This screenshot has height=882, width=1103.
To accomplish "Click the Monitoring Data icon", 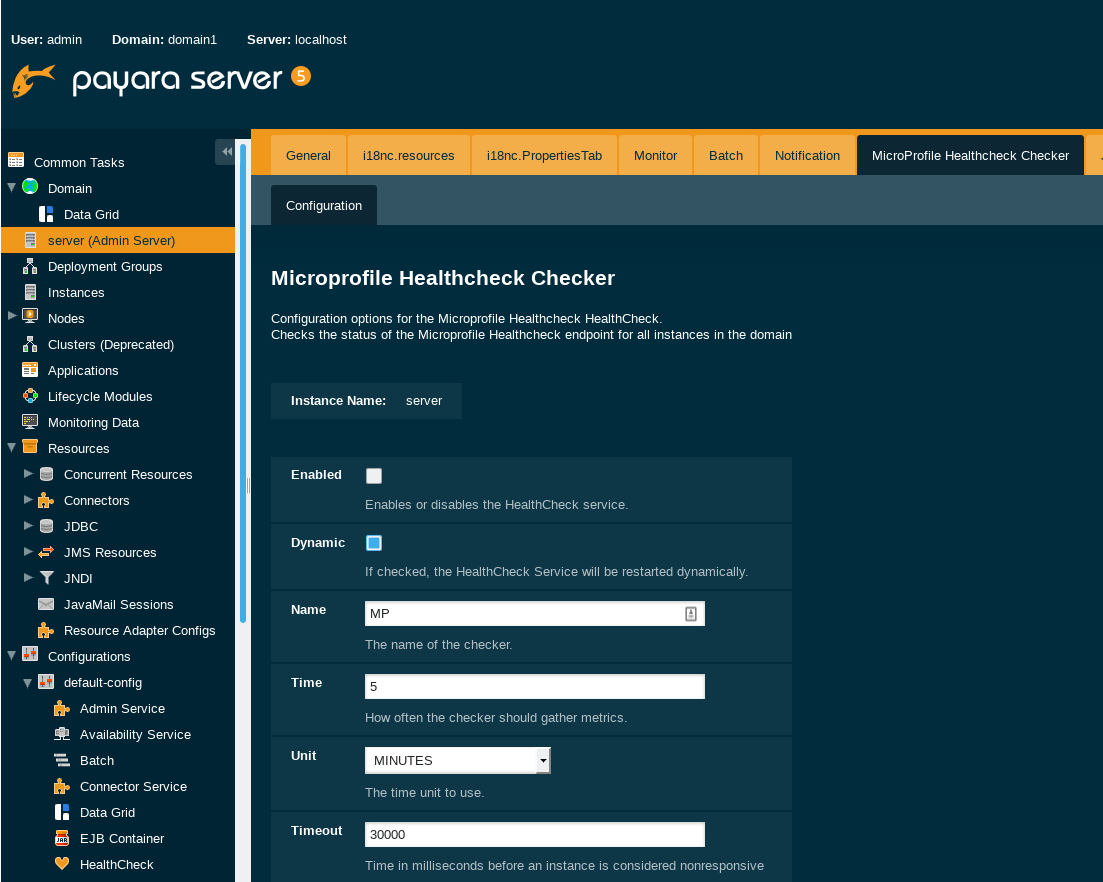I will point(30,421).
